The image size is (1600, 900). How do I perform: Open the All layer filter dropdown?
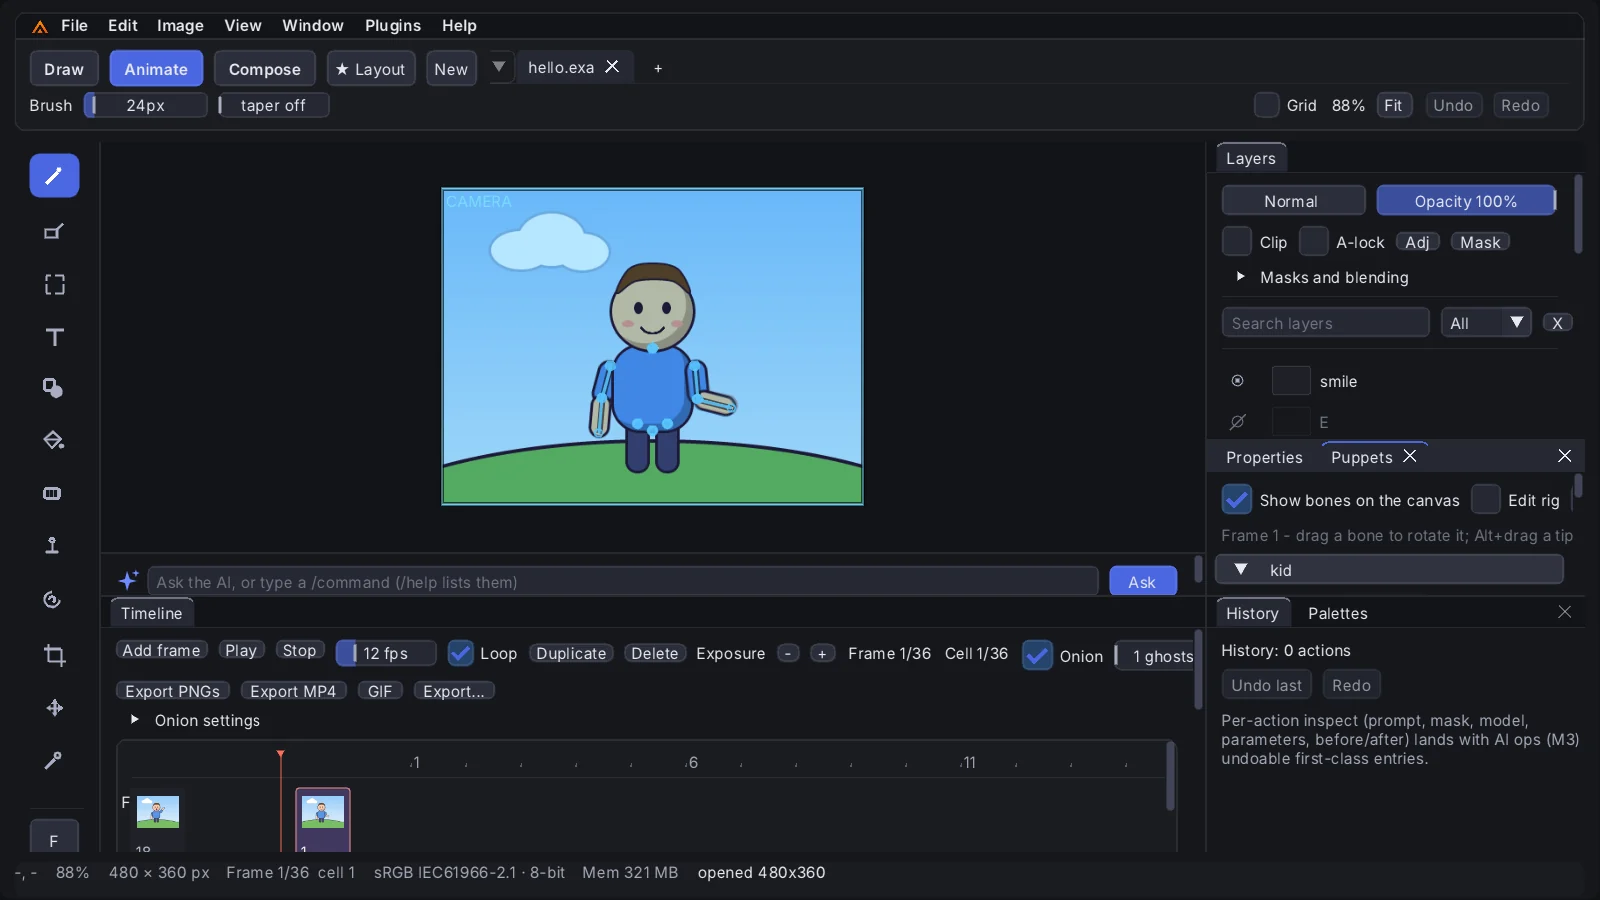click(x=1486, y=323)
